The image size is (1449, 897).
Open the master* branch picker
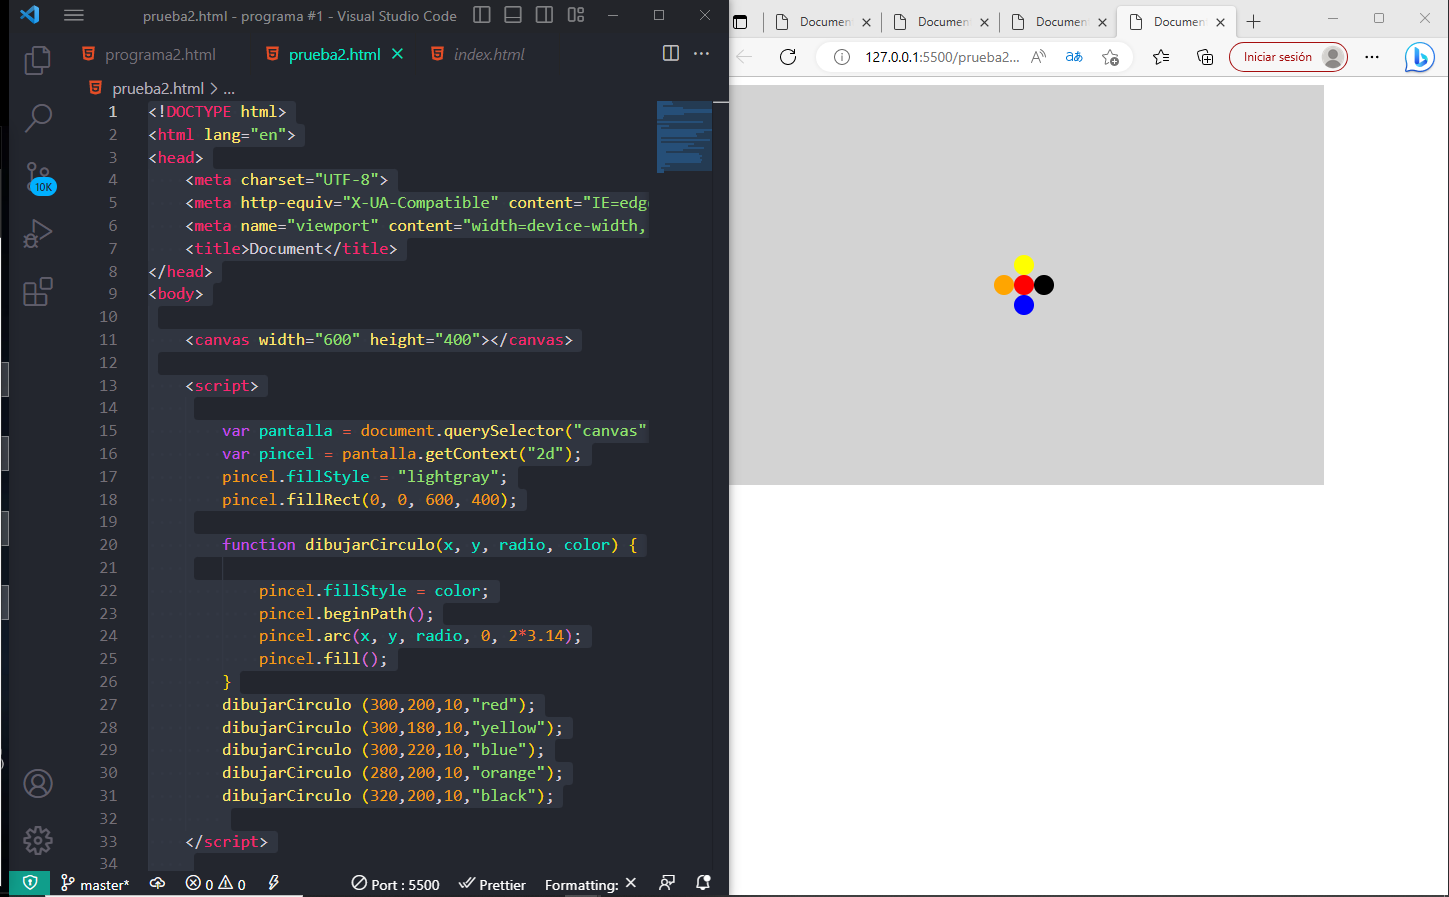[x=95, y=884]
